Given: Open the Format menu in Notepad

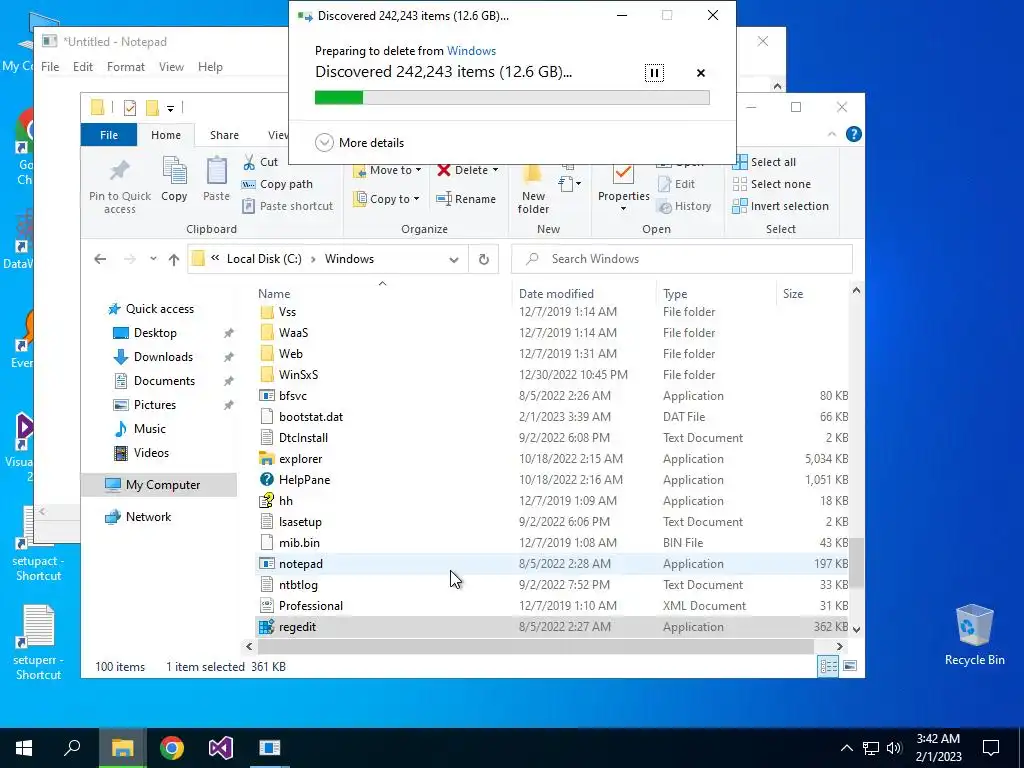Looking at the screenshot, I should (125, 67).
